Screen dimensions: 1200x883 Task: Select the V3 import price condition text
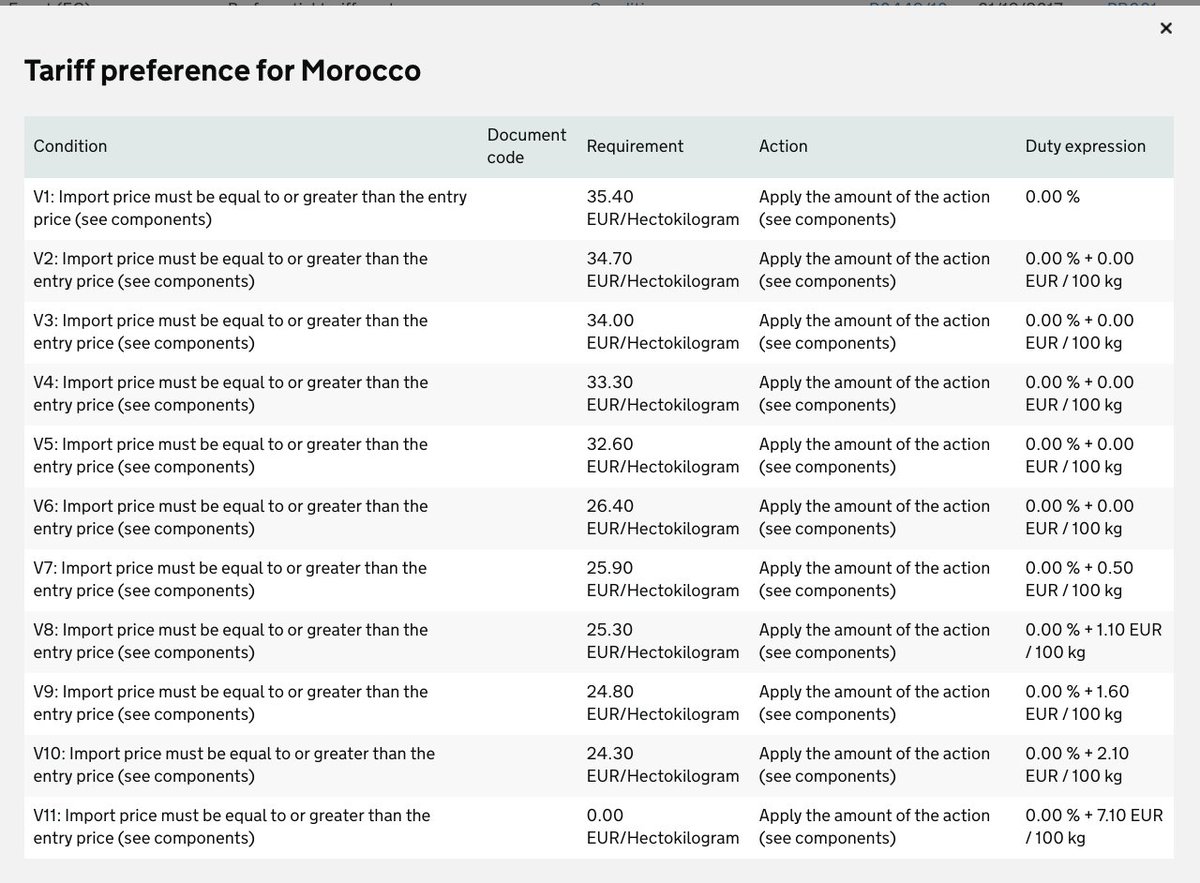230,332
